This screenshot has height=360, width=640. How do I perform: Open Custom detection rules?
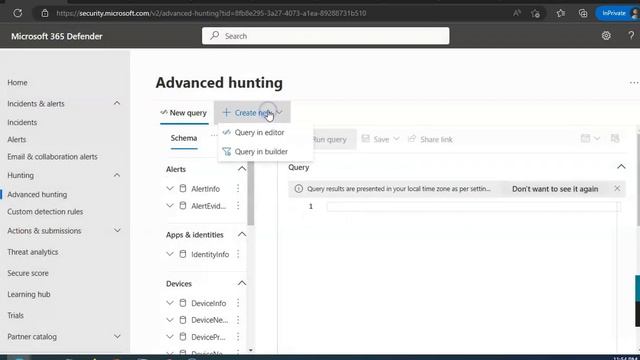[45, 212]
